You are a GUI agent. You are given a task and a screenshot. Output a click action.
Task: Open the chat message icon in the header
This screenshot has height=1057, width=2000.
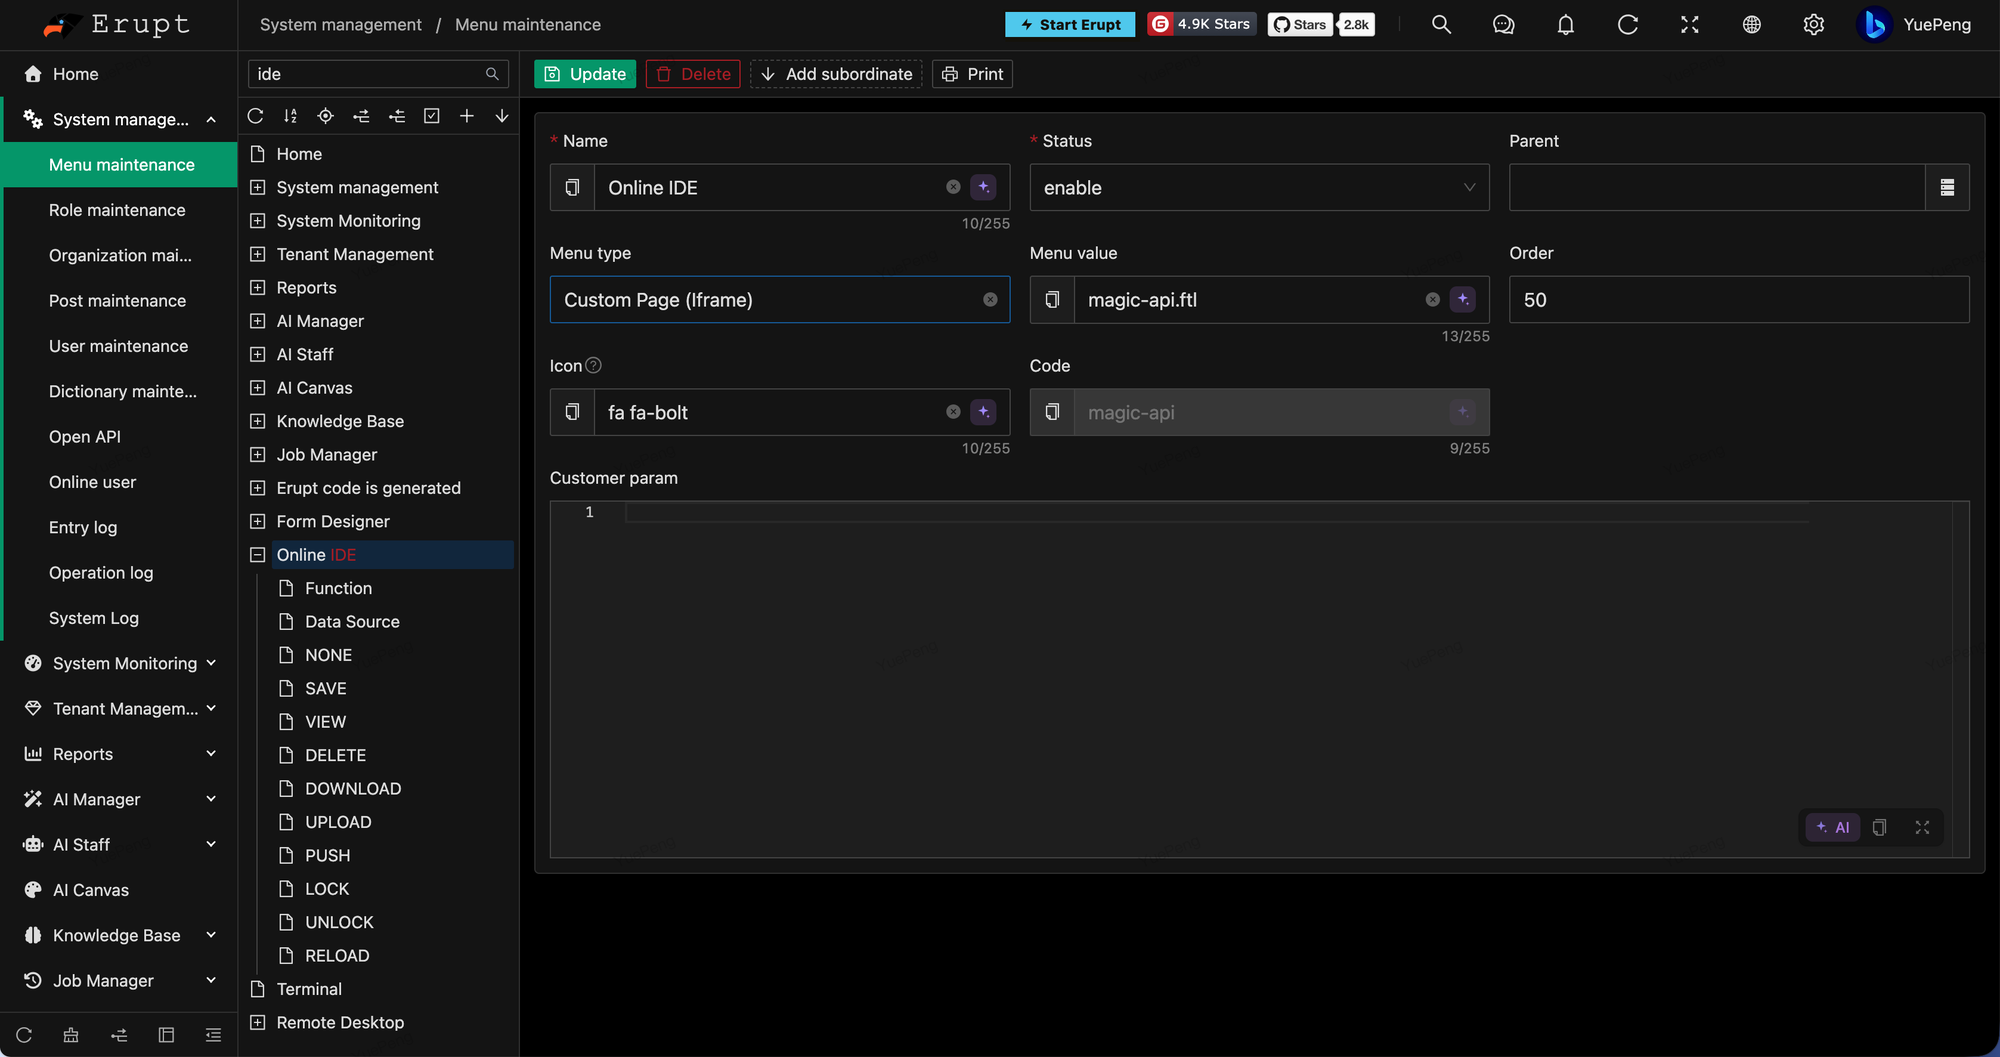1503,25
